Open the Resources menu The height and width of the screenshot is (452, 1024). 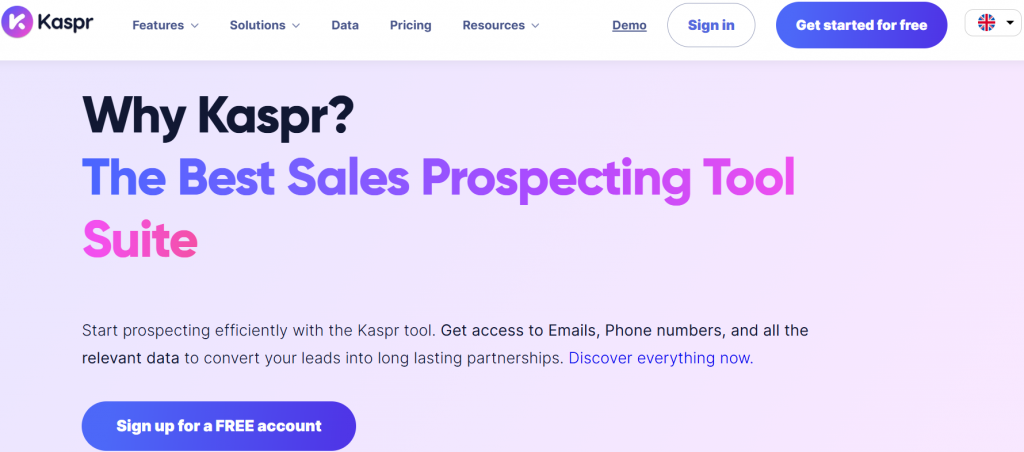(x=494, y=25)
